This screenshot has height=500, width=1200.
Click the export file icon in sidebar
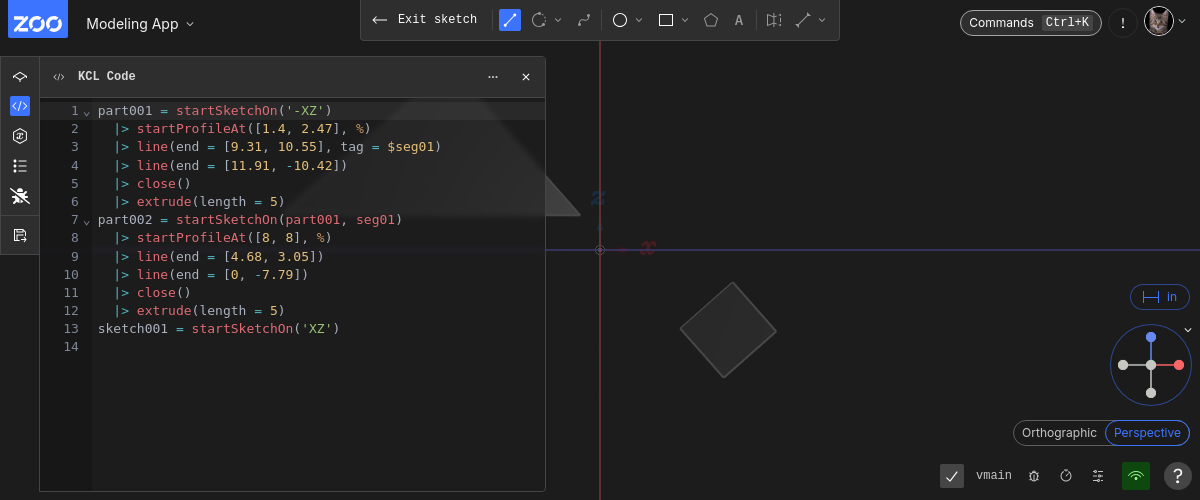pyautogui.click(x=20, y=235)
